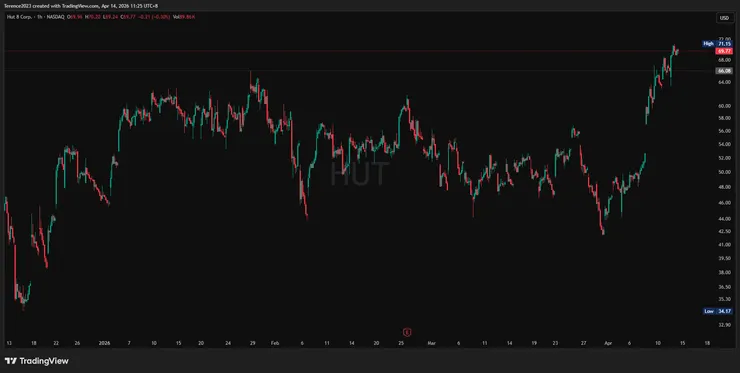Click the 36.50 price axis label

pyautogui.click(x=724, y=287)
